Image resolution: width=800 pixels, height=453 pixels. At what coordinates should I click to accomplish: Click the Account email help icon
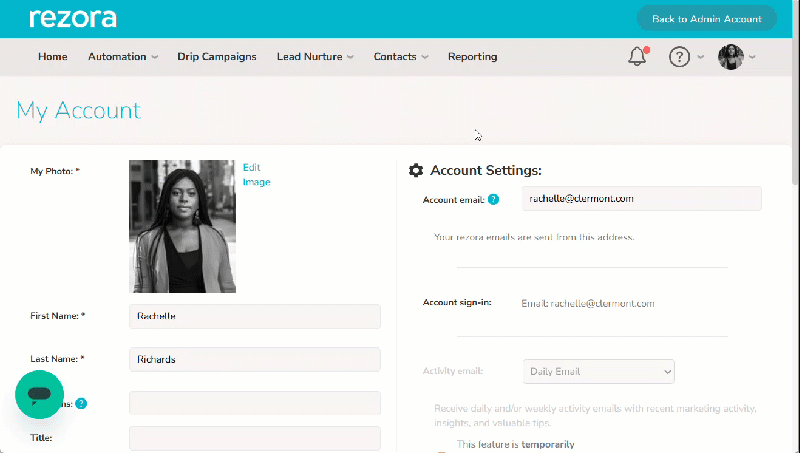coord(493,199)
